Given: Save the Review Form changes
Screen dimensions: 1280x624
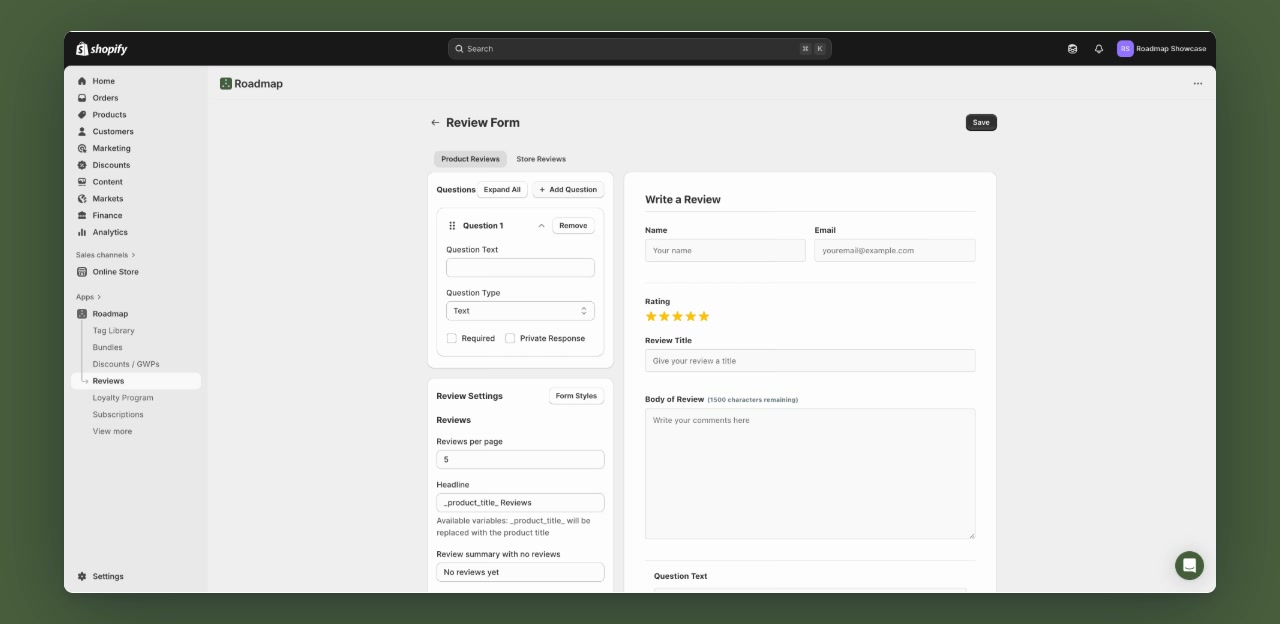Looking at the screenshot, I should (x=980, y=122).
